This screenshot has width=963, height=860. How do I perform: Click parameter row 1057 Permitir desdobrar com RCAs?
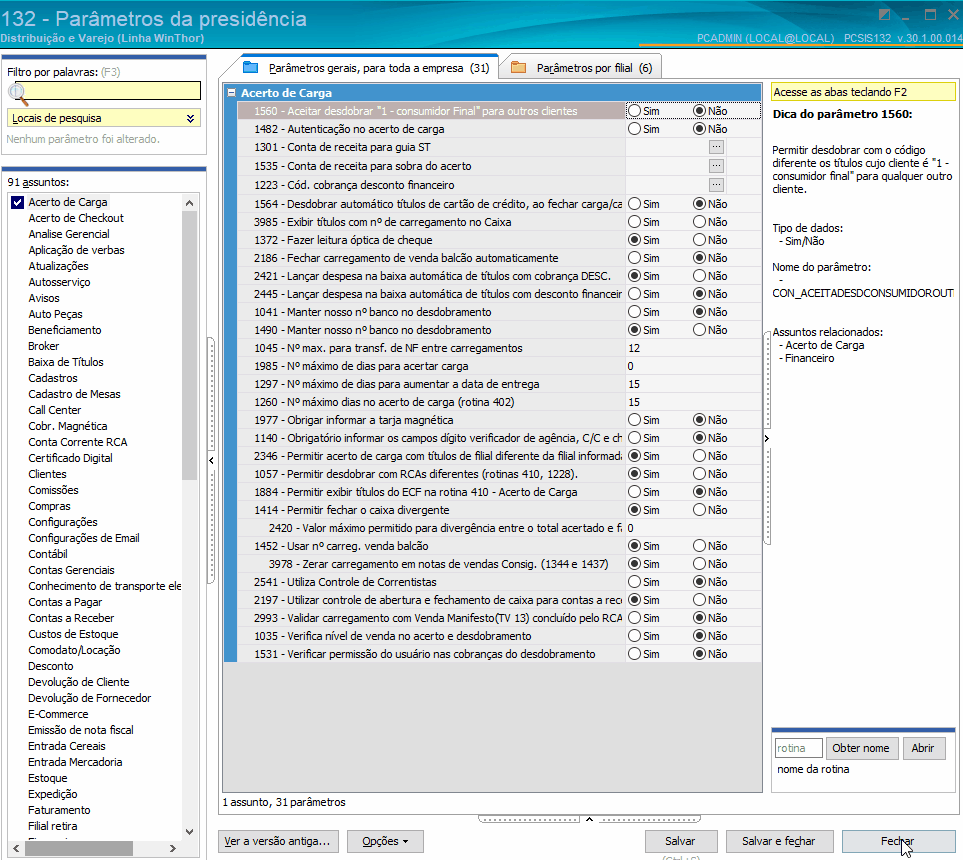(x=499, y=474)
